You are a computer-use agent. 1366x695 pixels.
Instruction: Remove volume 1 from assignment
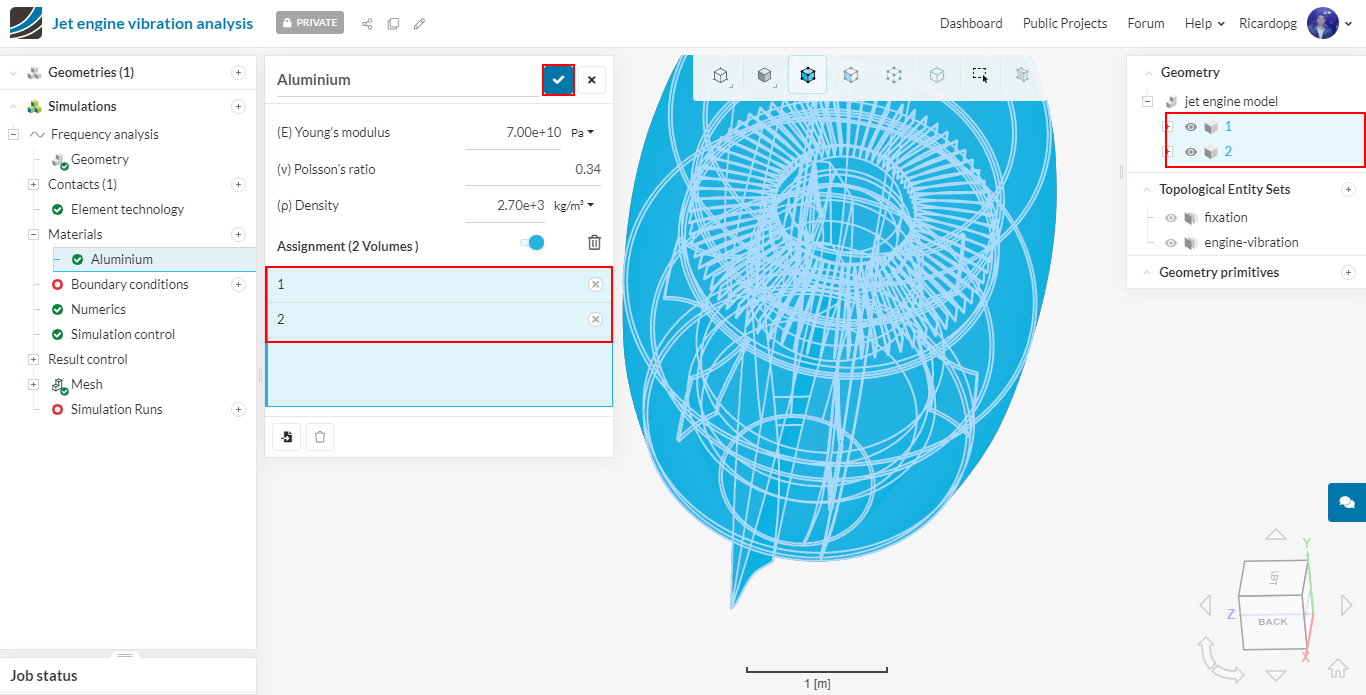tap(595, 285)
